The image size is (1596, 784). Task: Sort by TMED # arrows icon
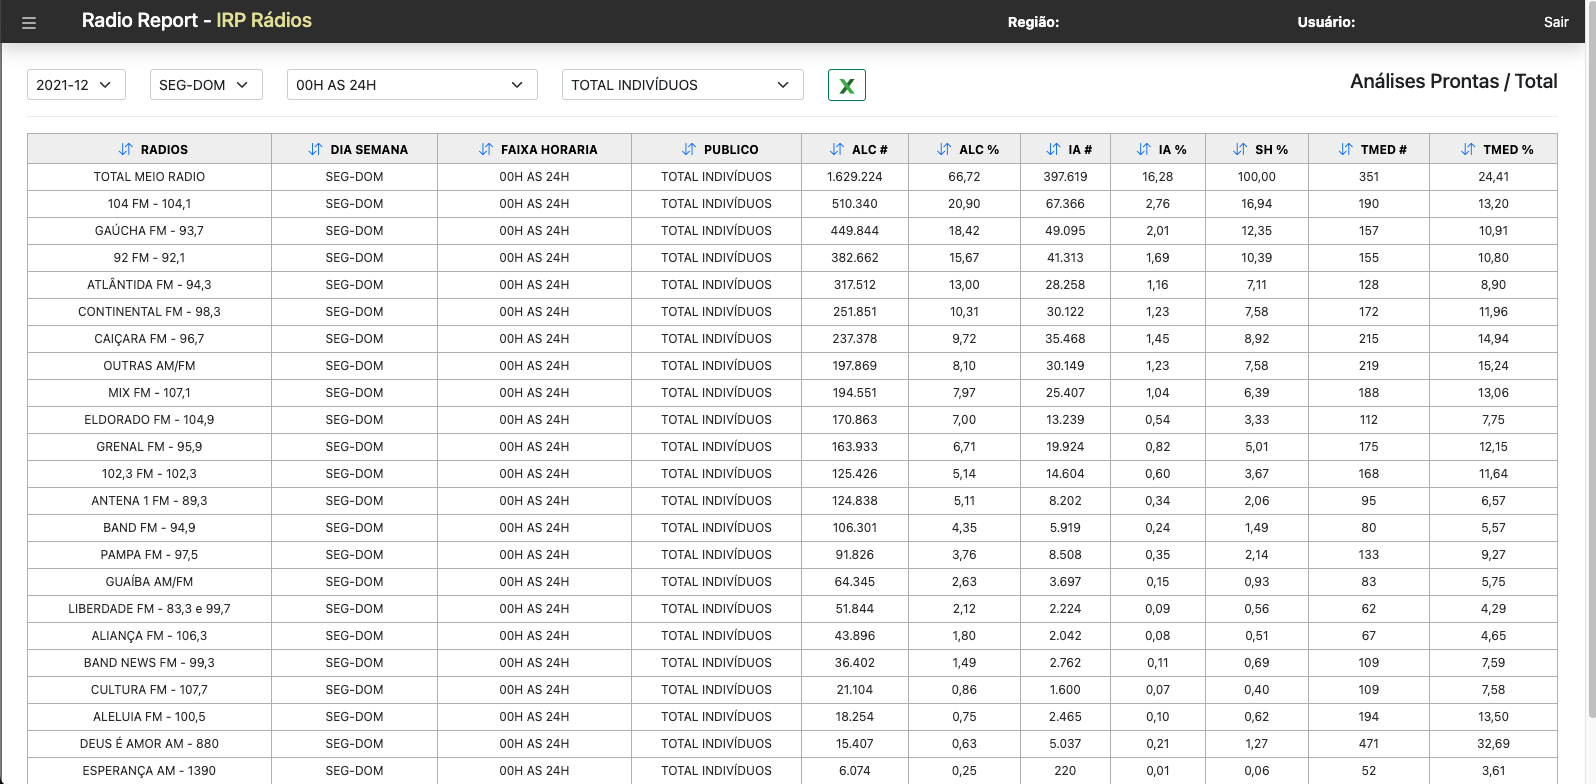tap(1346, 149)
